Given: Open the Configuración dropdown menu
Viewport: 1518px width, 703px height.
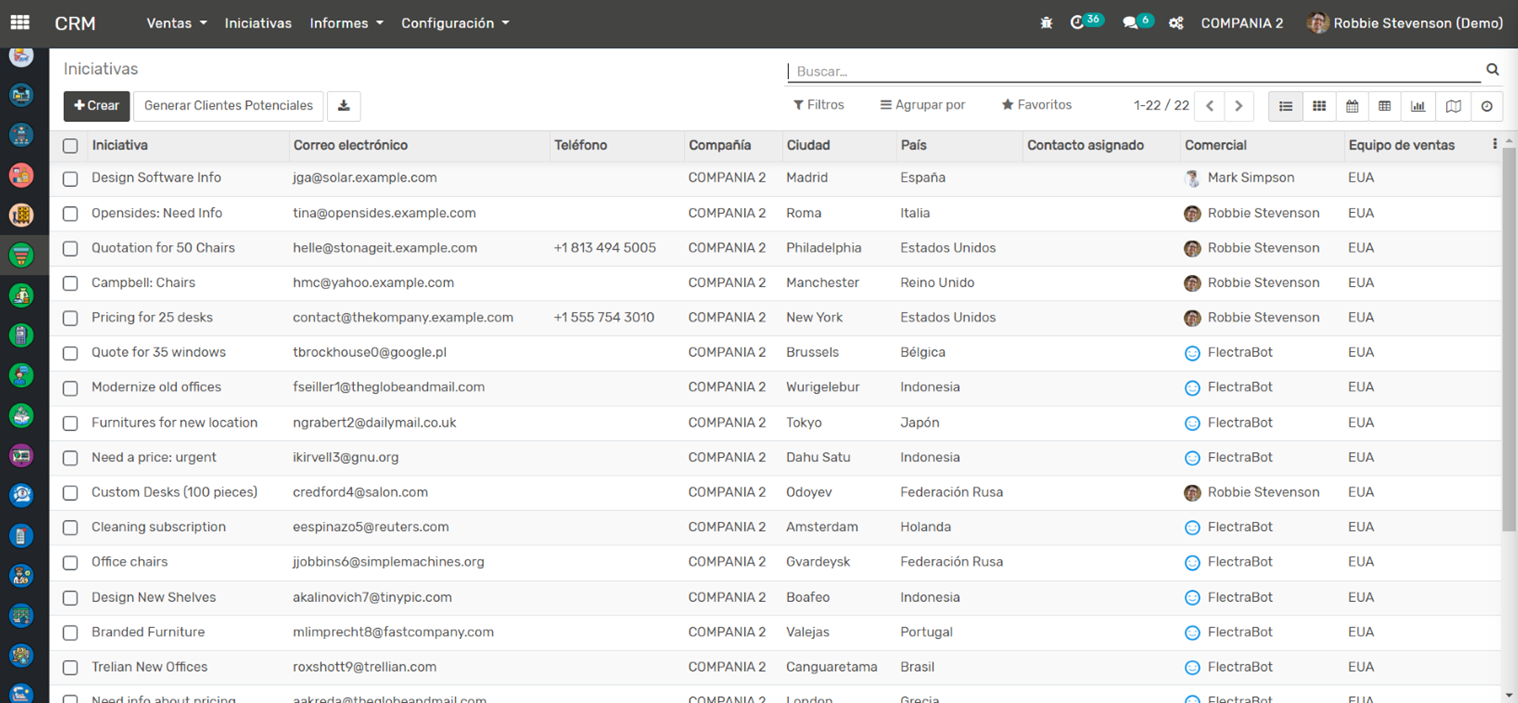Looking at the screenshot, I should [x=454, y=23].
